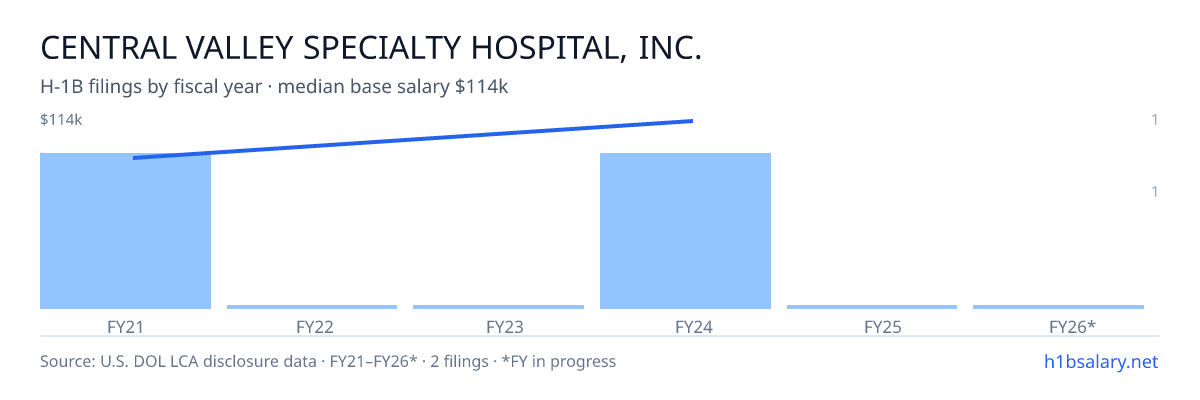Click the FY21 axis label

[x=126, y=326]
